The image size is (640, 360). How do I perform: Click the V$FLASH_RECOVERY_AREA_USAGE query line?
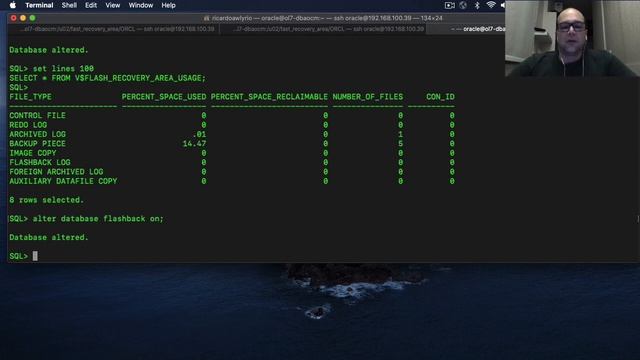[x=107, y=78]
